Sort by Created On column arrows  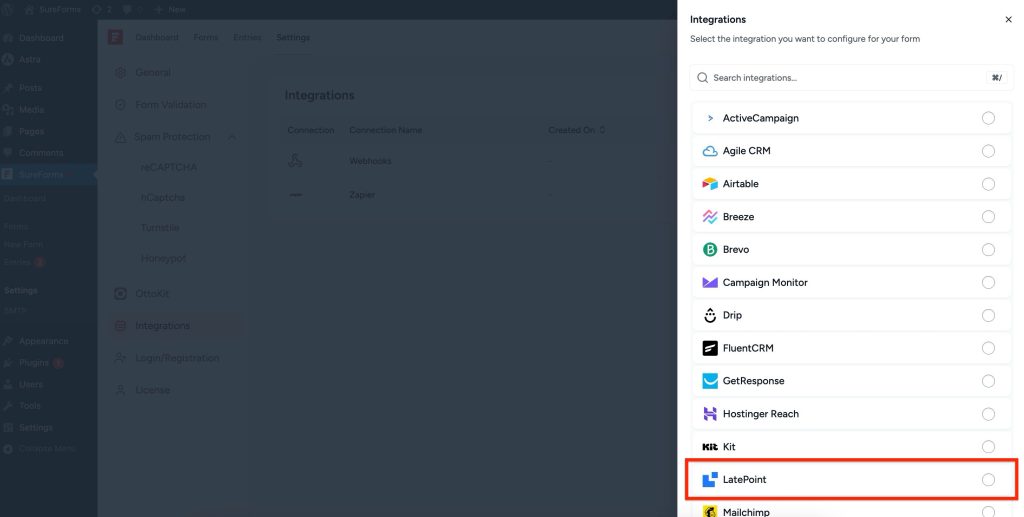pos(602,130)
